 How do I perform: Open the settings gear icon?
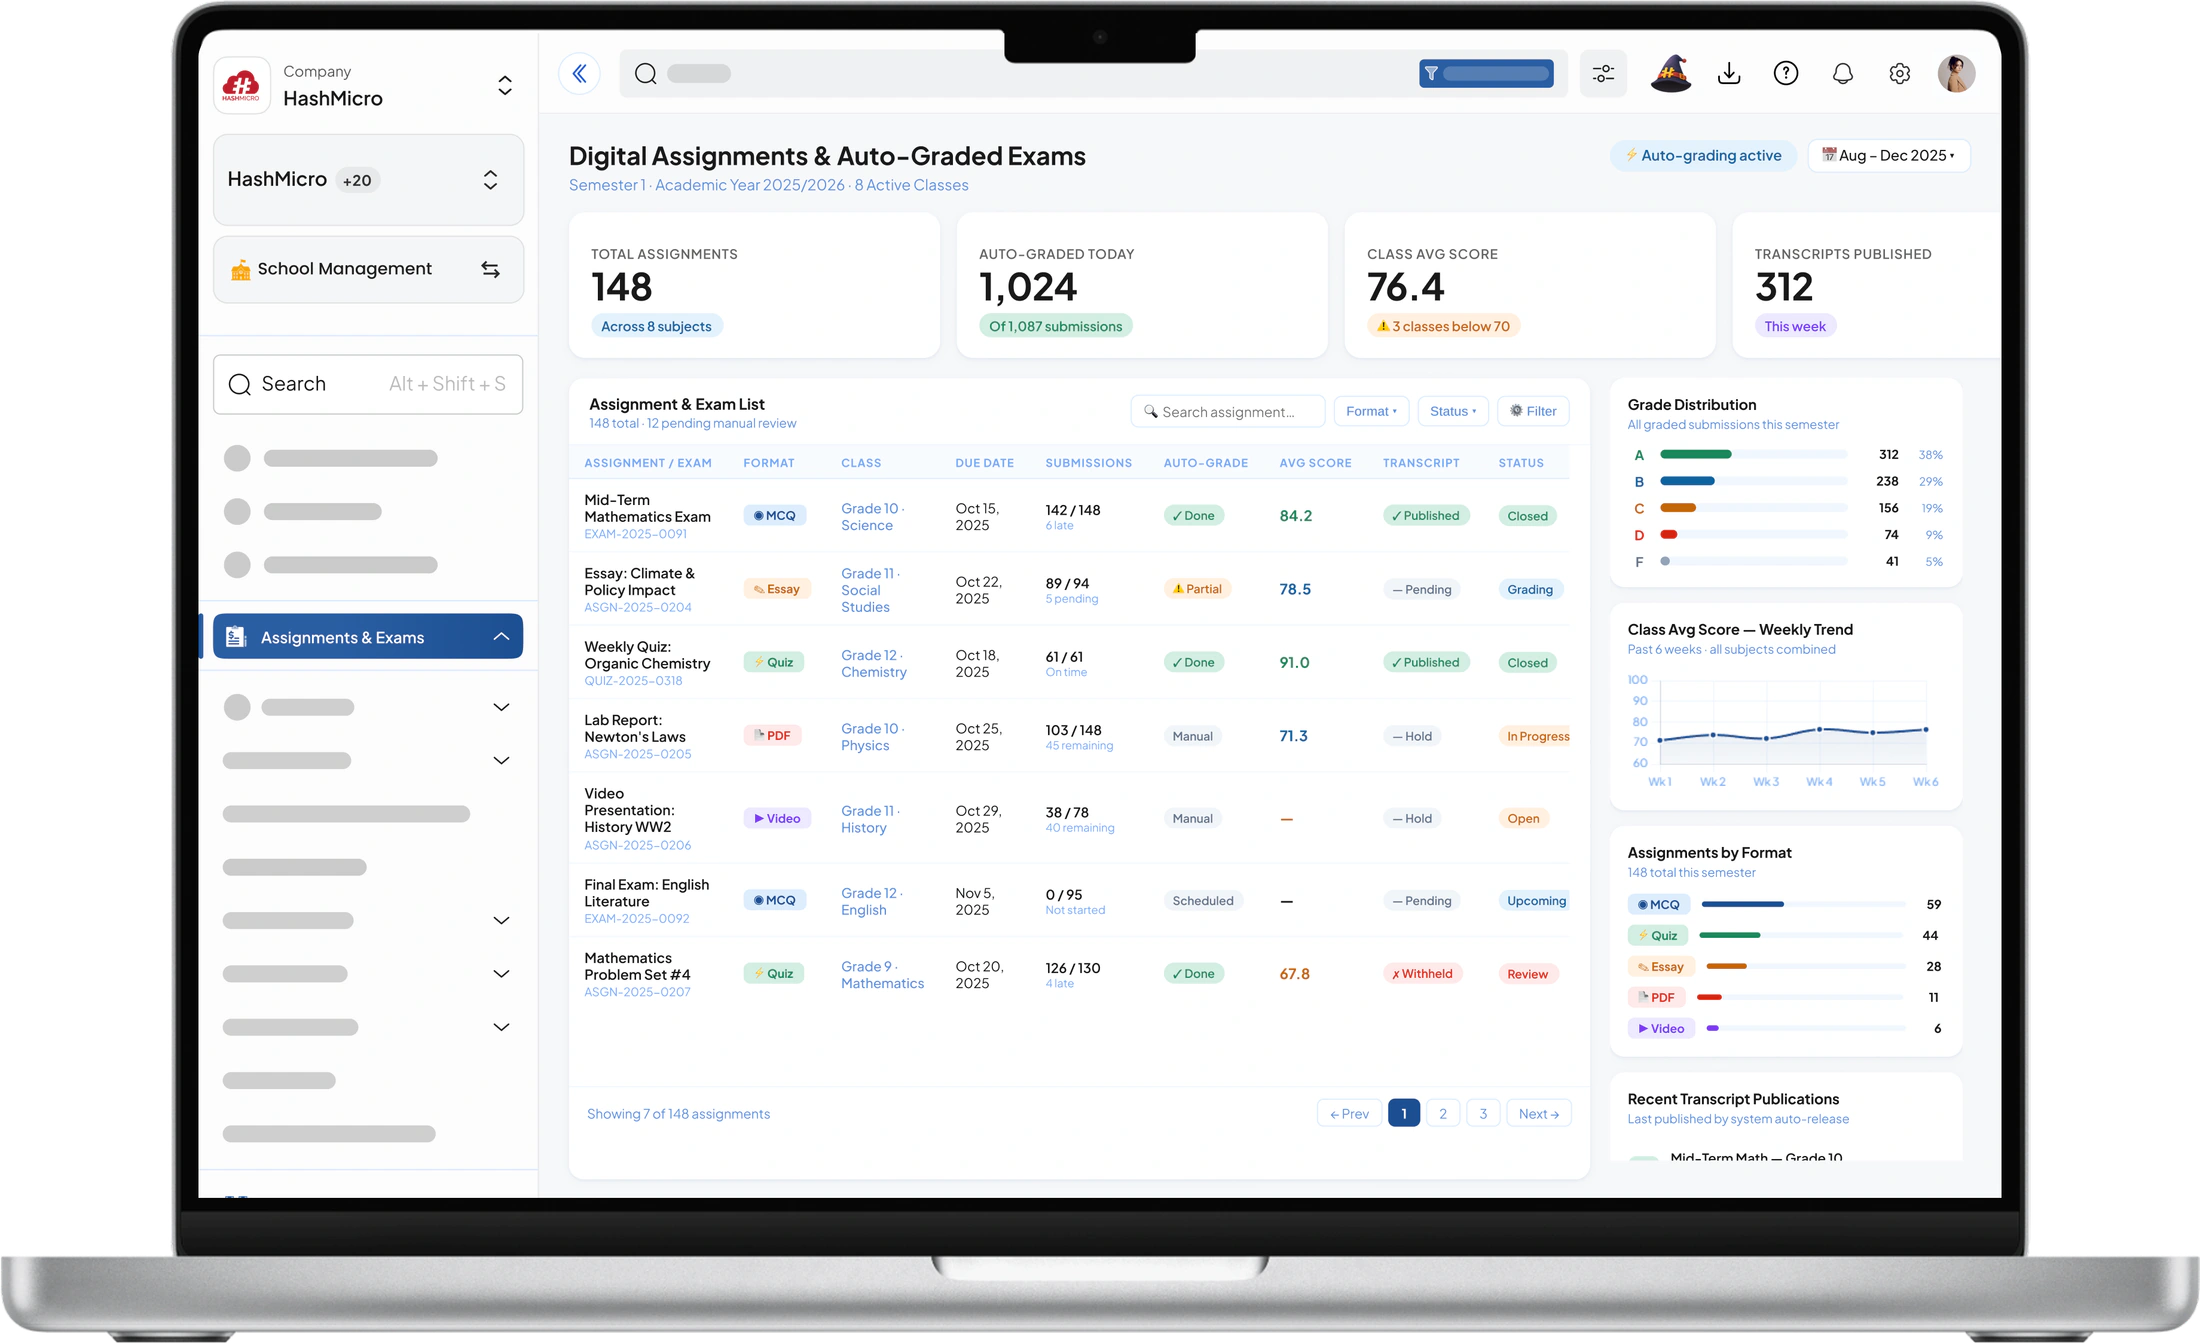click(x=1900, y=73)
